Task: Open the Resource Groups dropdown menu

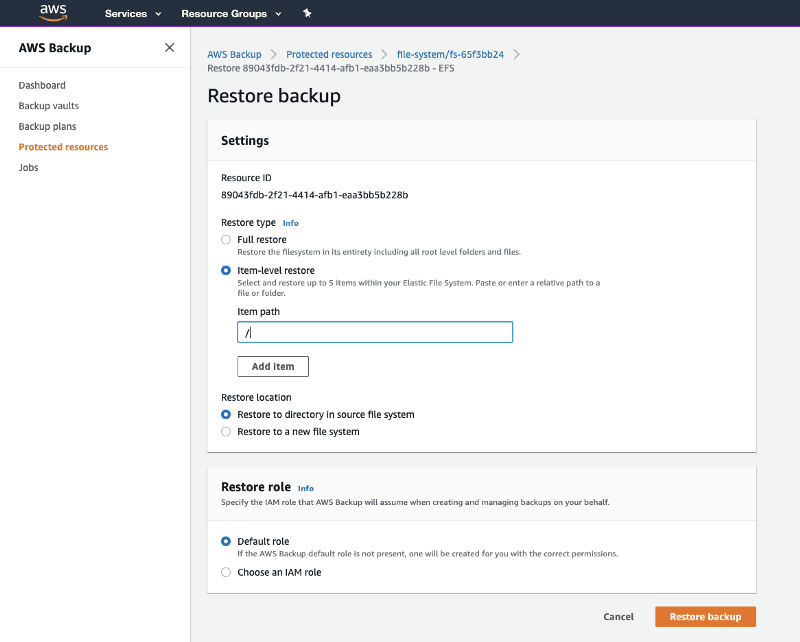Action: 231,14
